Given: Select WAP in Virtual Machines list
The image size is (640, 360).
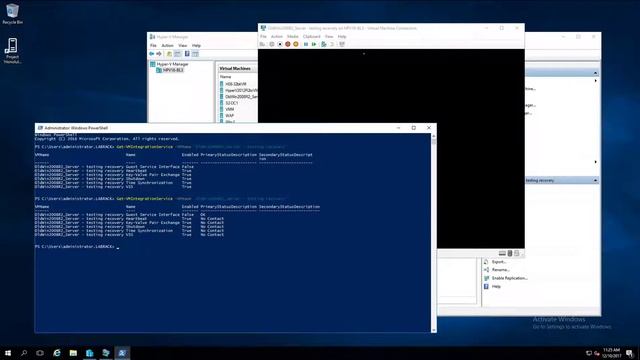Looking at the screenshot, I should tap(230, 116).
